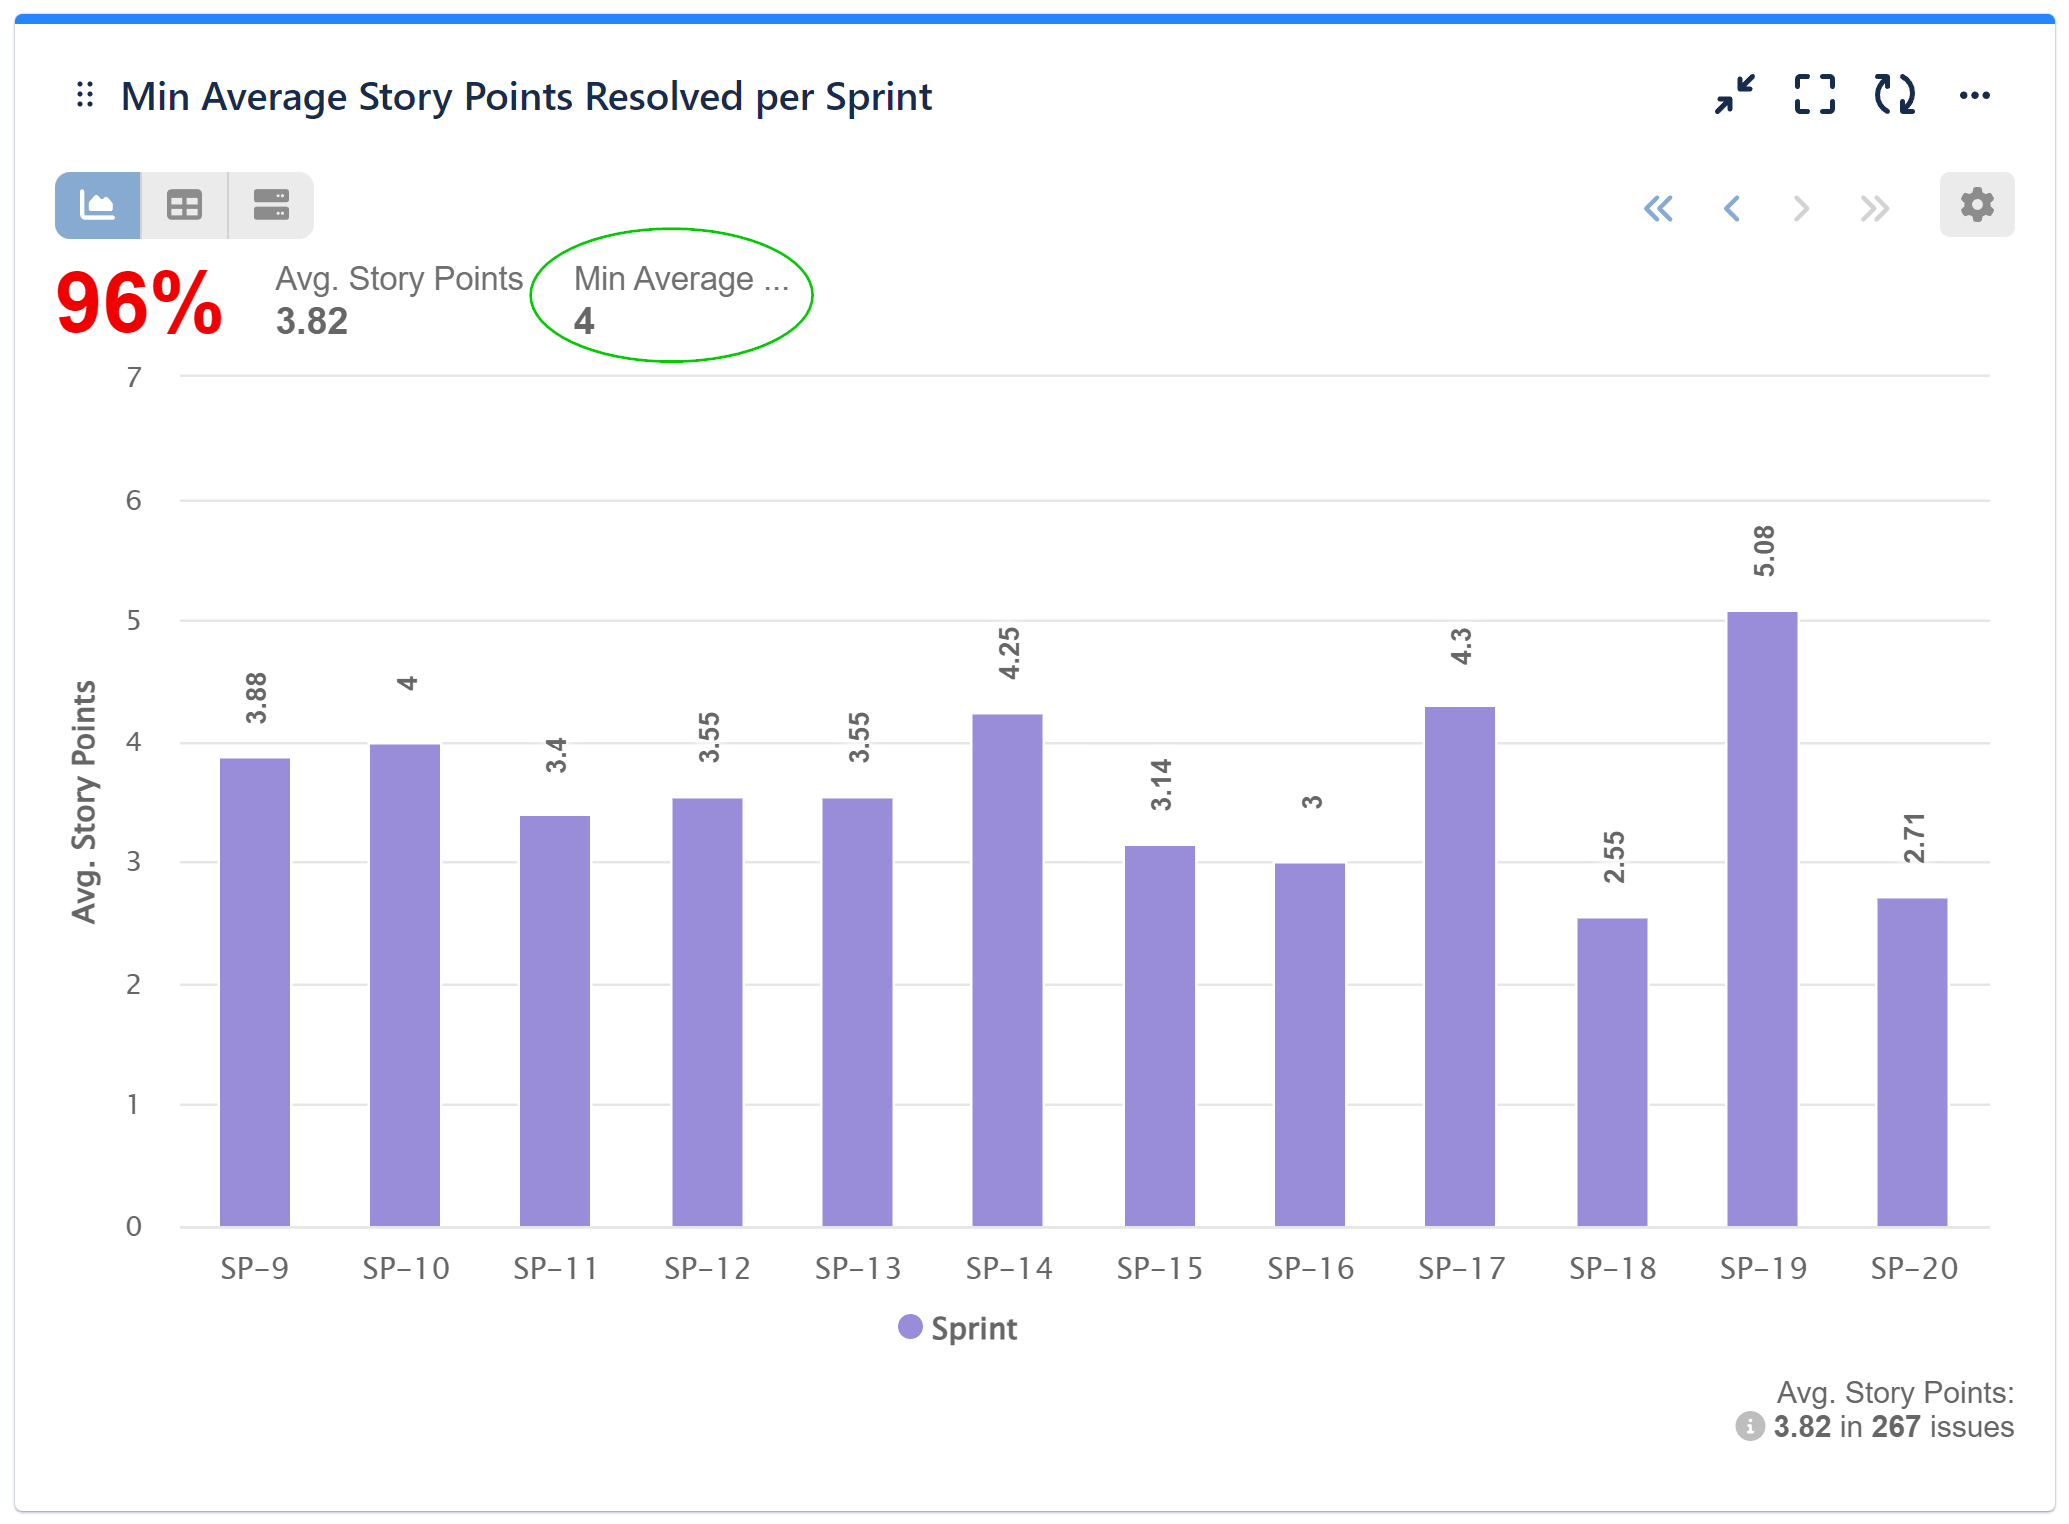Click the collapse gadget arrows icon

1734,95
